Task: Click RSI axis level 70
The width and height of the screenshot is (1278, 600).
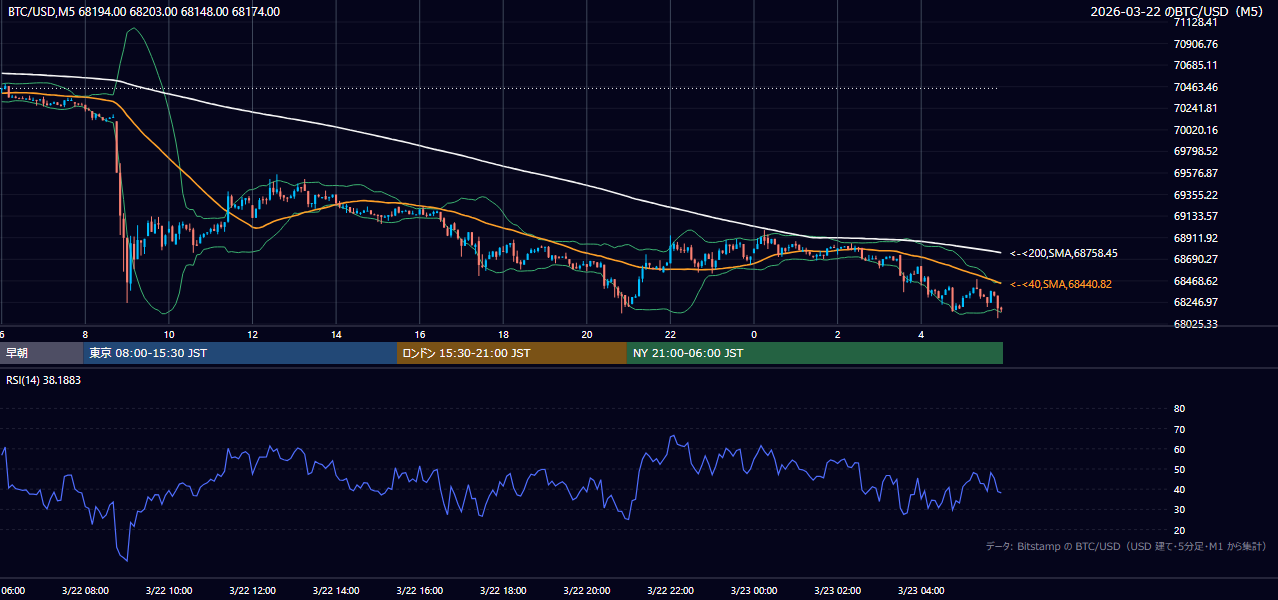Action: tap(1179, 429)
